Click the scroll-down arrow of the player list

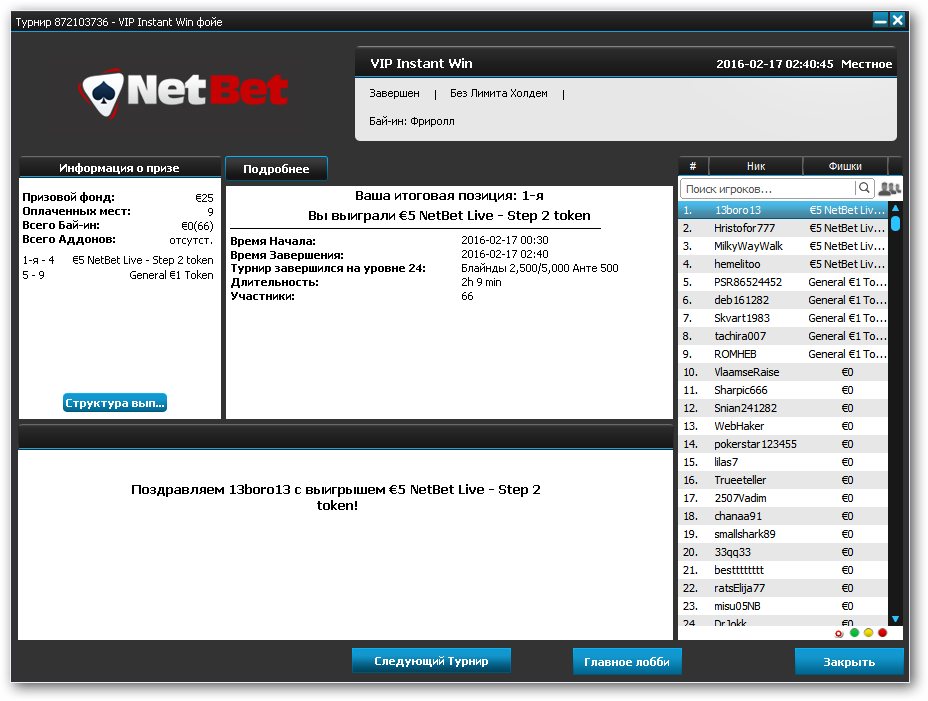click(x=895, y=619)
